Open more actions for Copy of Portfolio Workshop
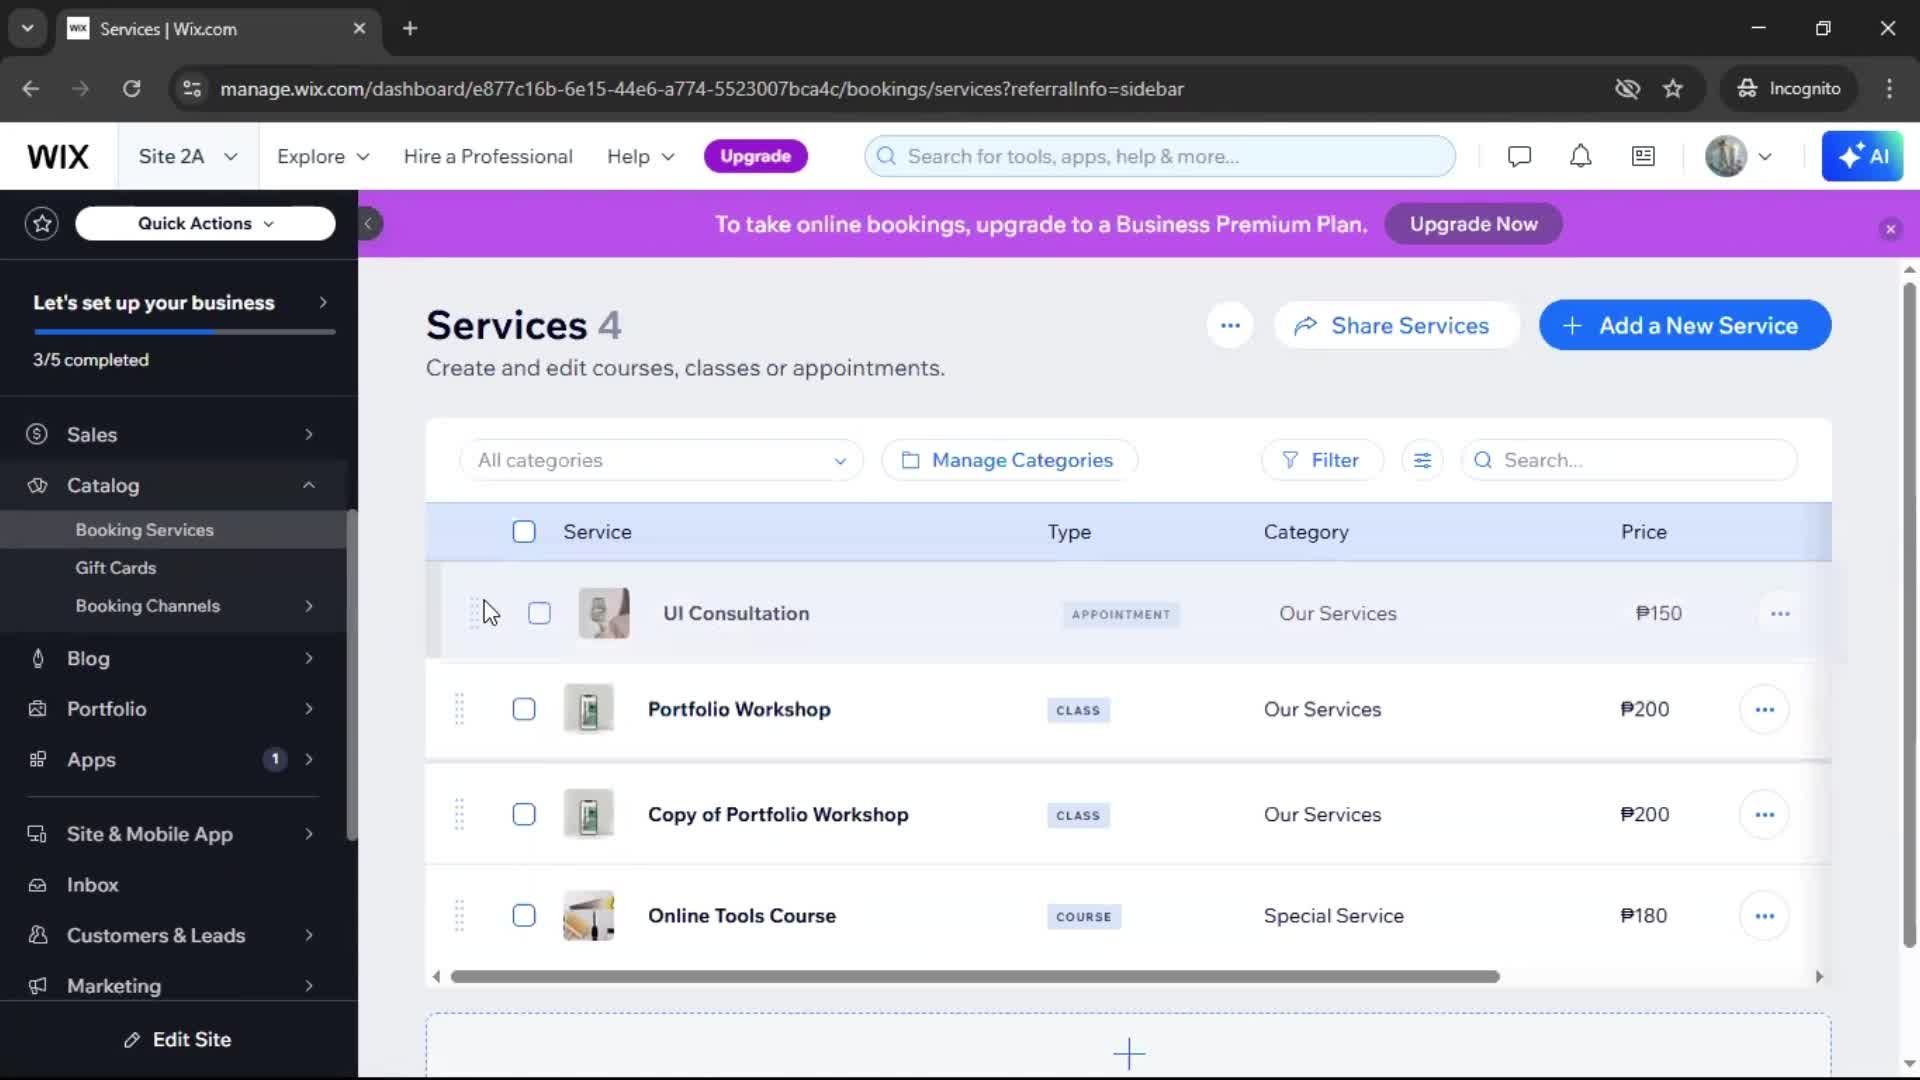The width and height of the screenshot is (1920, 1080). point(1764,815)
